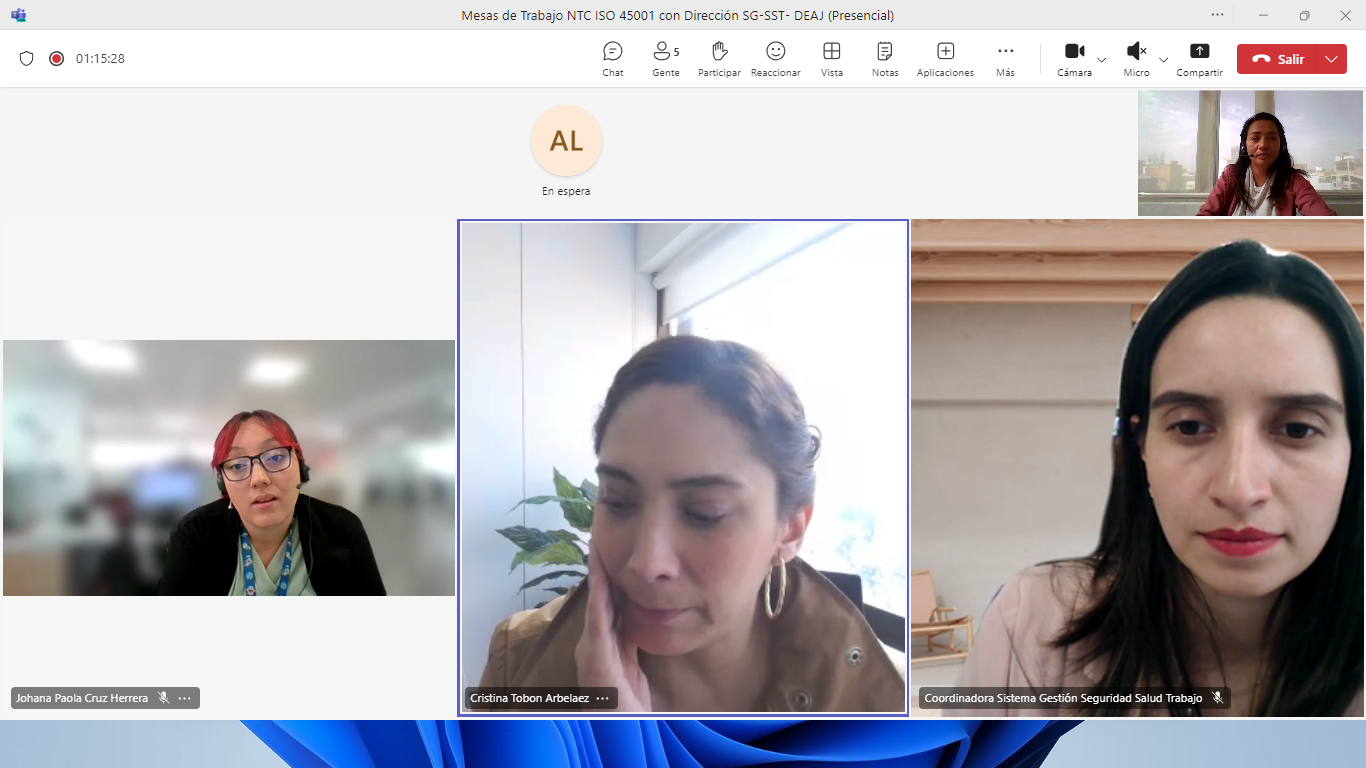This screenshot has height=768, width=1366.
Task: Expand Micro audio options arrow
Action: (x=1163, y=60)
